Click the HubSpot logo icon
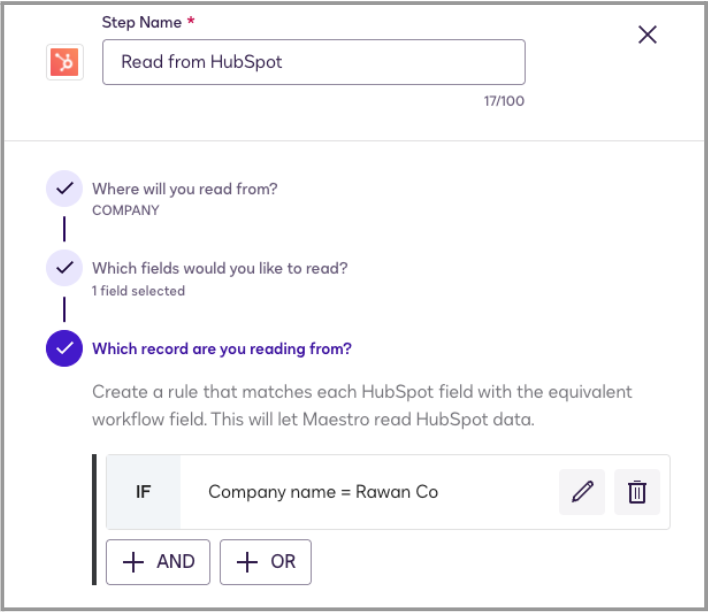The width and height of the screenshot is (709, 612). 65,62
